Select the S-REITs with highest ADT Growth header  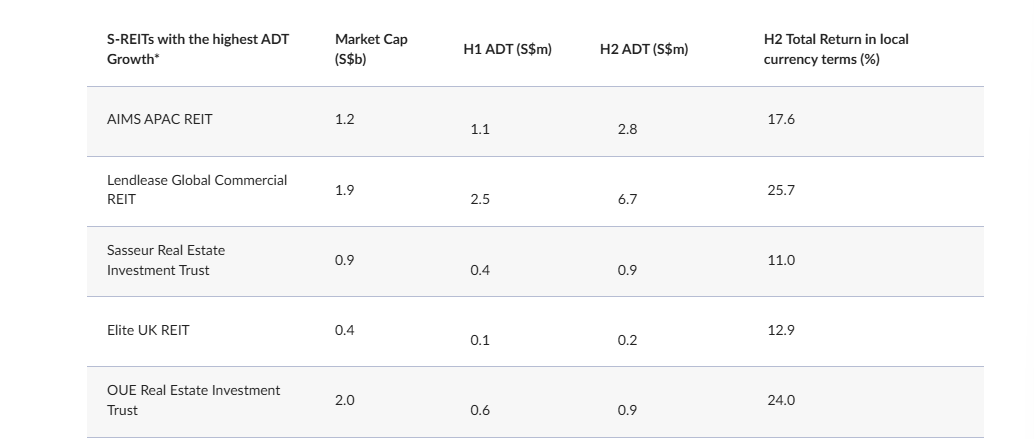tap(198, 49)
